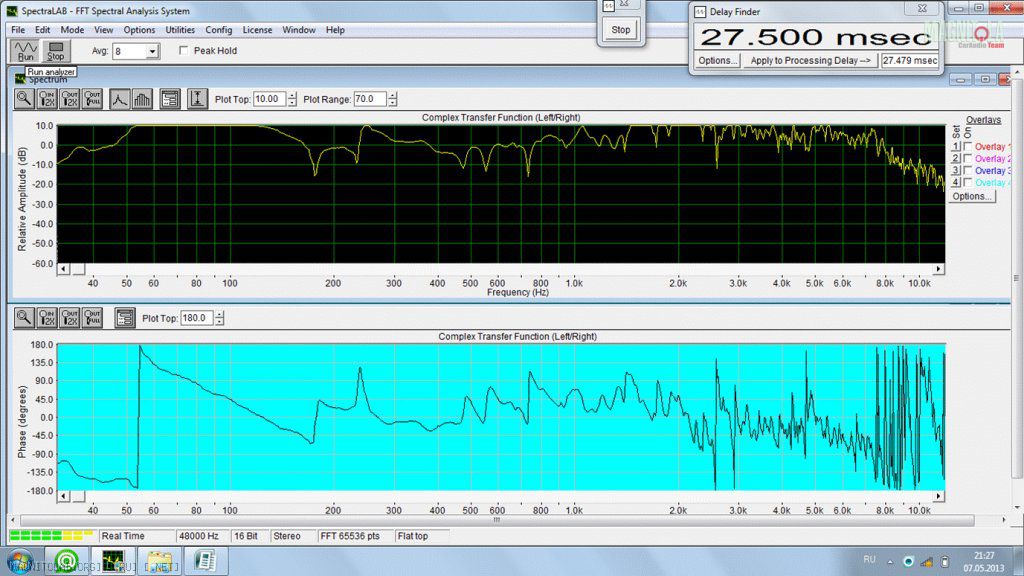Click the phase plot's left scroll arrow
Image resolution: width=1024 pixels, height=576 pixels.
tap(63, 496)
